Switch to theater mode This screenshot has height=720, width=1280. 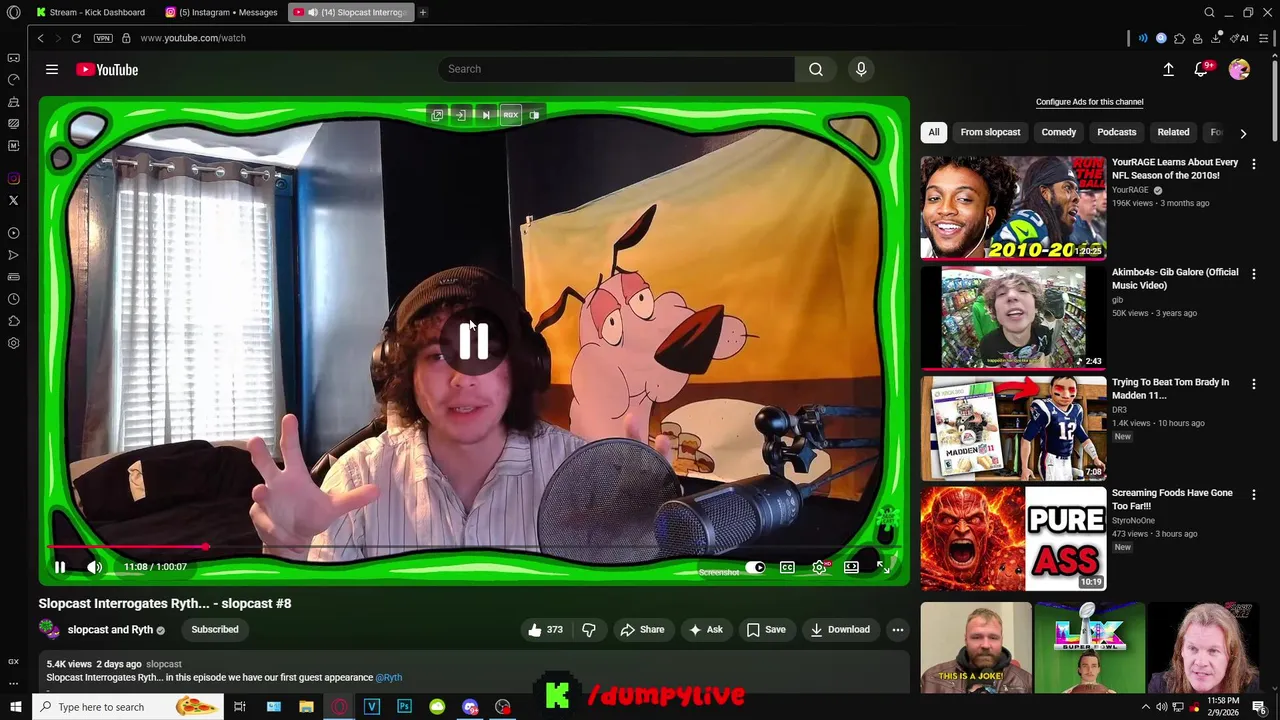tap(851, 567)
